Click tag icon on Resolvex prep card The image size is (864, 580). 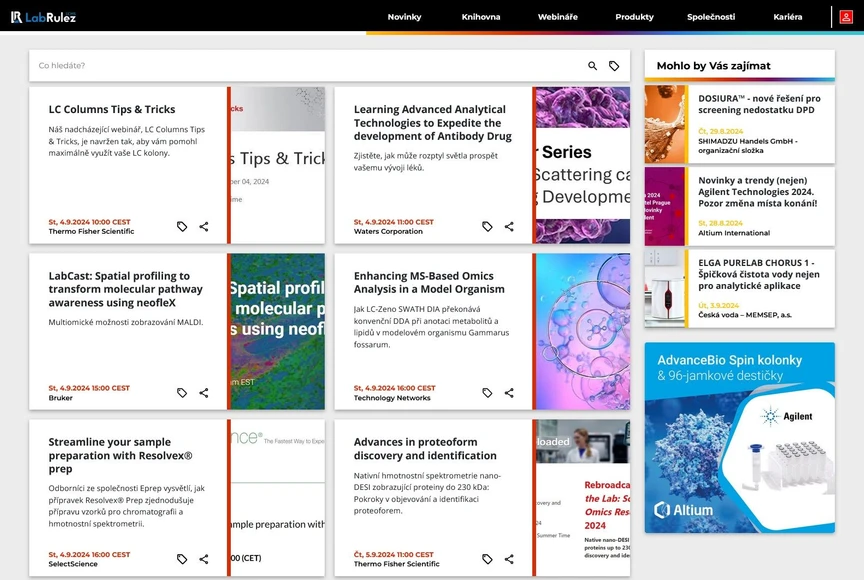182,559
